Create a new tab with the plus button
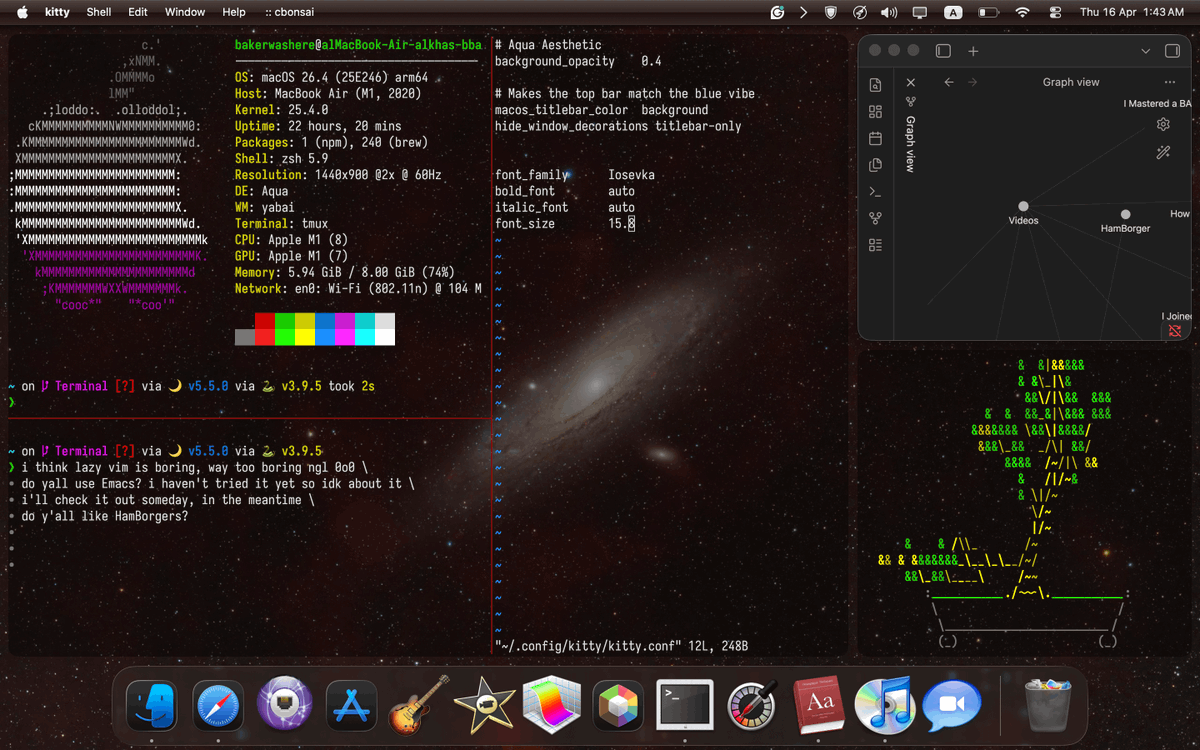Image resolution: width=1200 pixels, height=750 pixels. tap(973, 51)
